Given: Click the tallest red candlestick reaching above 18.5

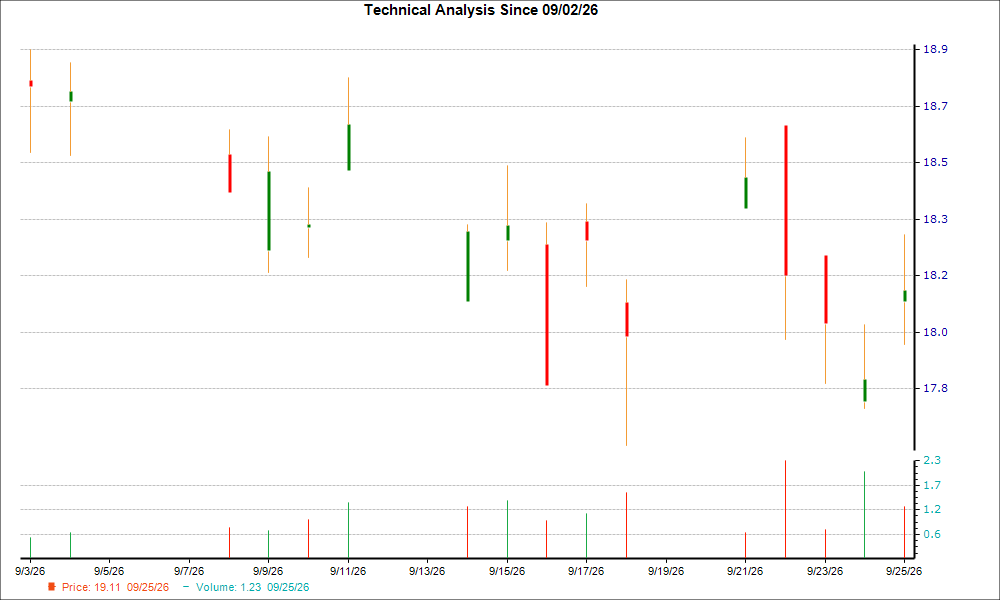Looking at the screenshot, I should tap(786, 200).
